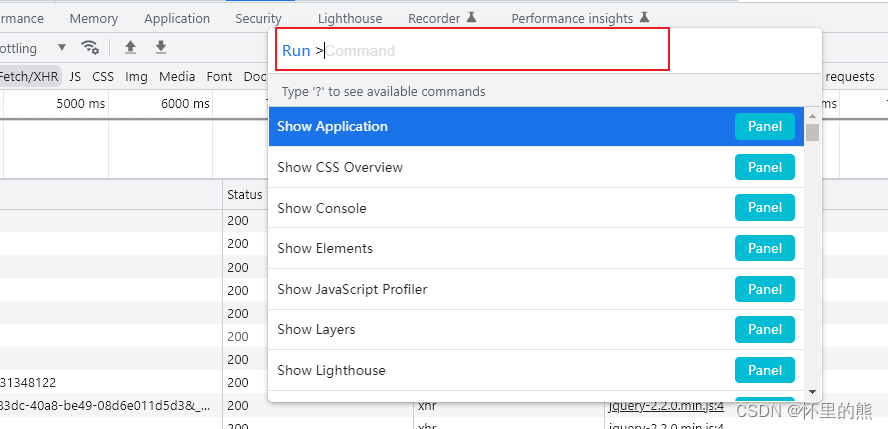Open network conditions wifi settings icon
This screenshot has height=429, width=888.
coord(90,47)
